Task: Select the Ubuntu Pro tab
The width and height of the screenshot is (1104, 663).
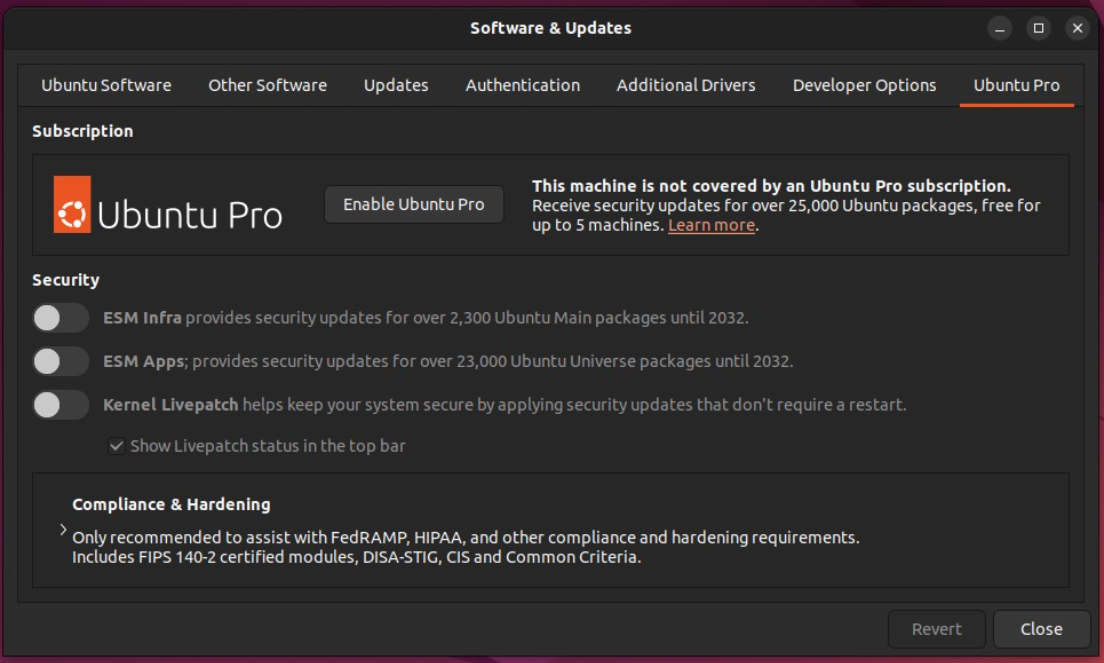Action: [x=1016, y=85]
